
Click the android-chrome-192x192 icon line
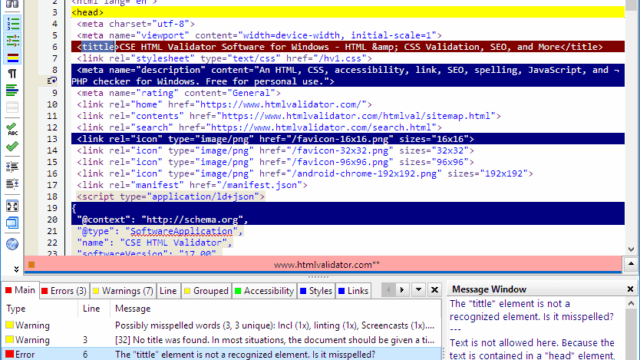pyautogui.click(x=304, y=174)
